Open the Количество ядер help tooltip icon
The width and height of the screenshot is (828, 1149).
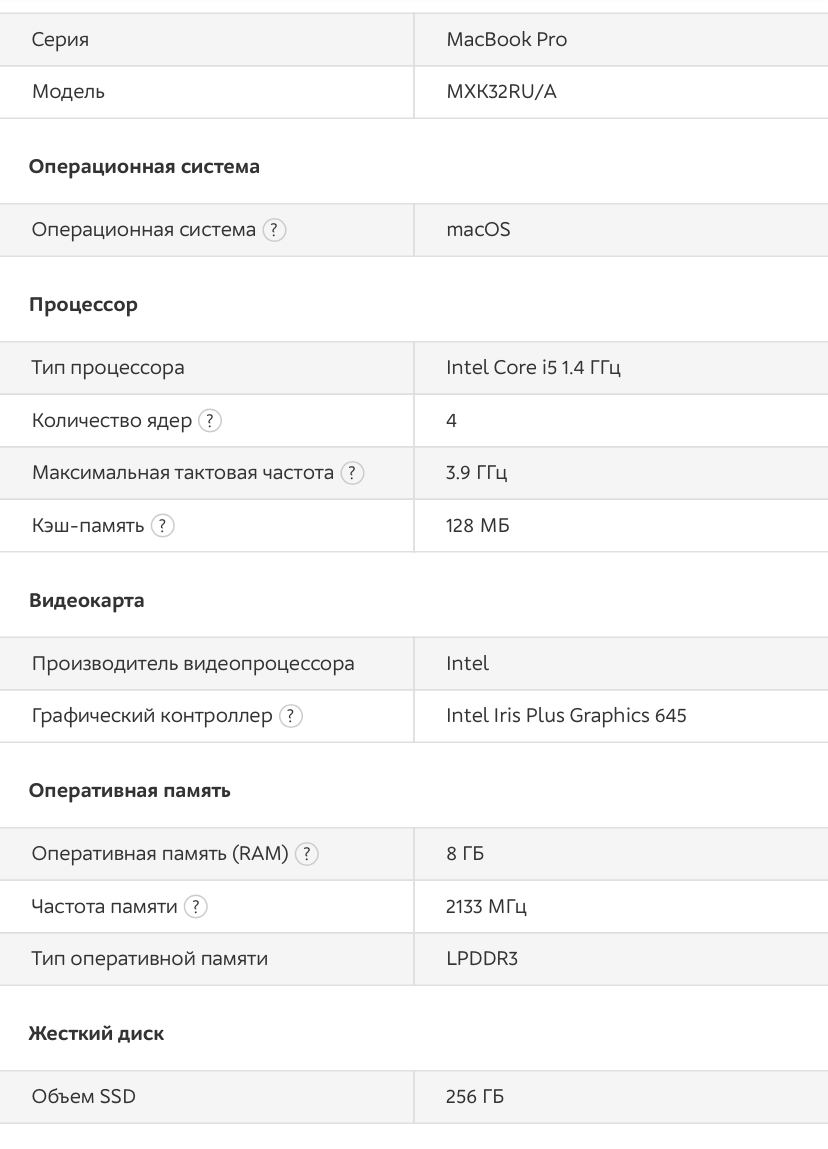click(209, 421)
